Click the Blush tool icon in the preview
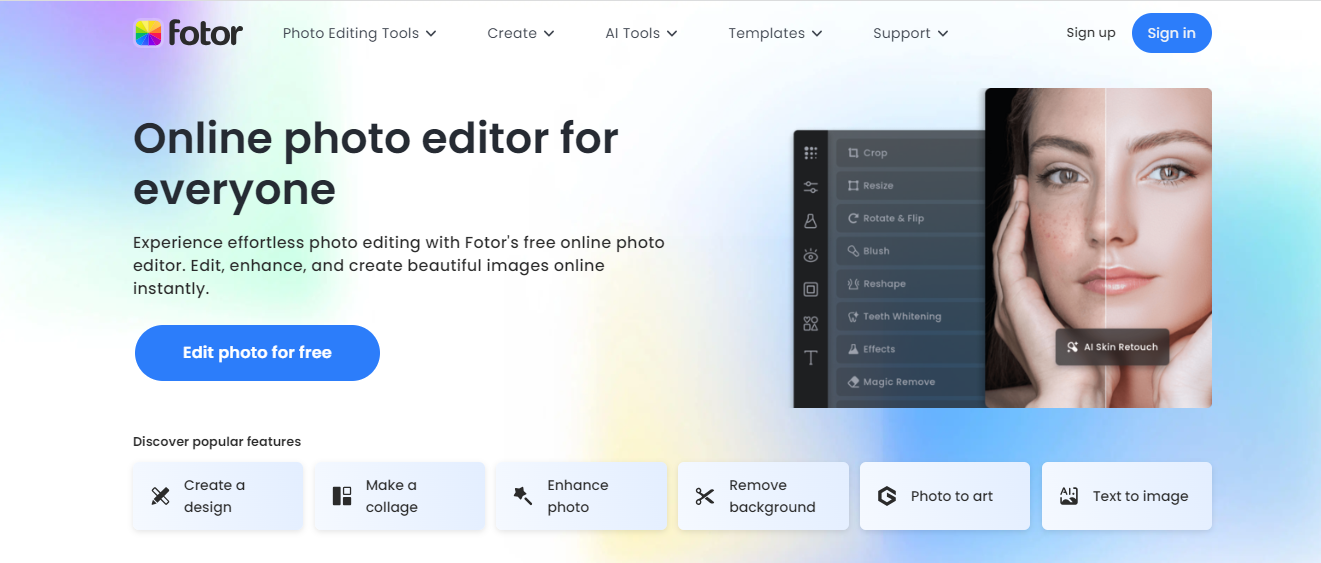This screenshot has width=1321, height=563. [x=853, y=251]
